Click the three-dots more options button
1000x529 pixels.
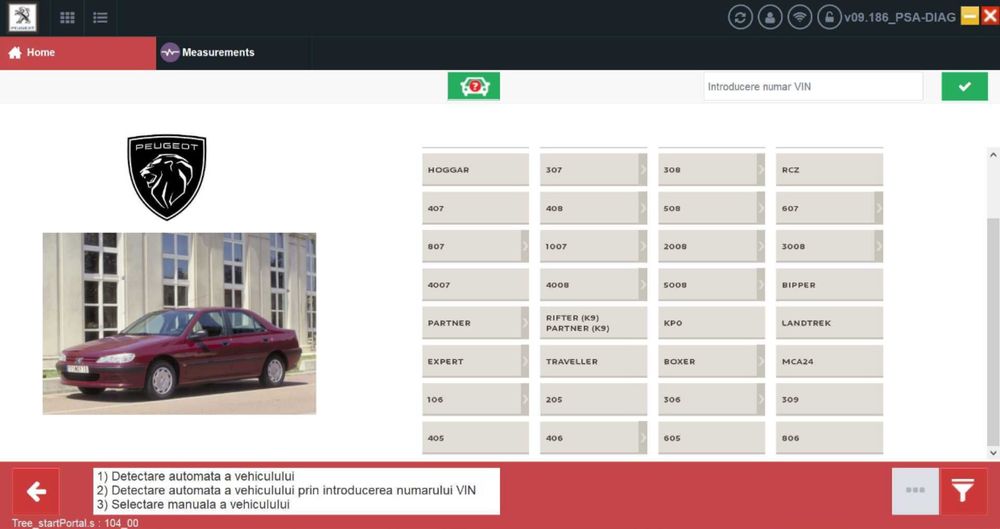(915, 491)
